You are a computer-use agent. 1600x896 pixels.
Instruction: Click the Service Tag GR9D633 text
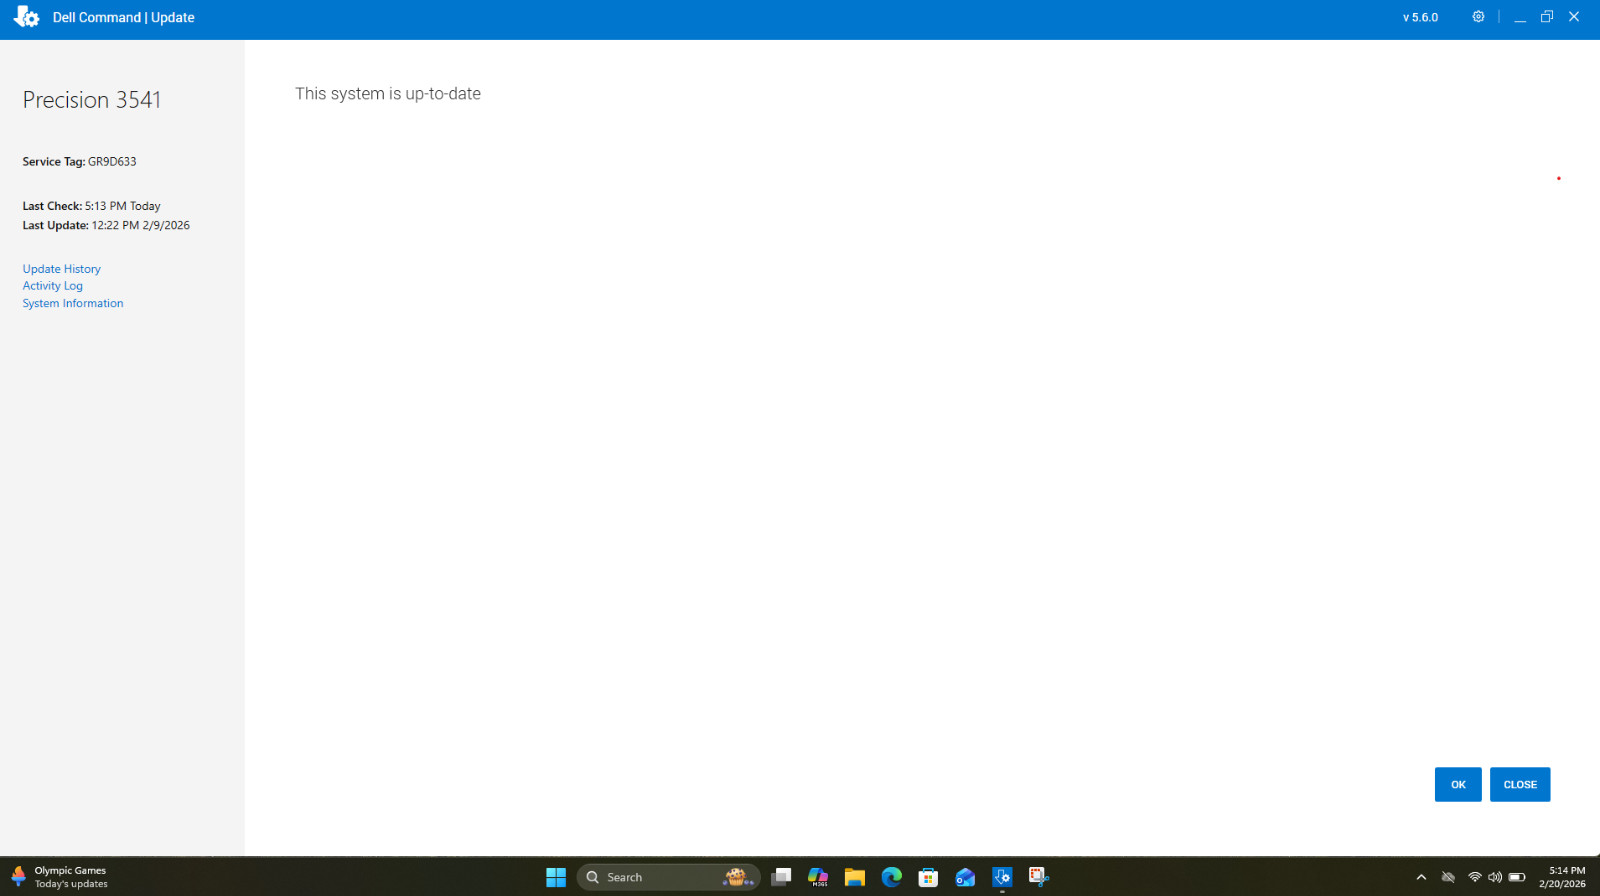(x=80, y=162)
